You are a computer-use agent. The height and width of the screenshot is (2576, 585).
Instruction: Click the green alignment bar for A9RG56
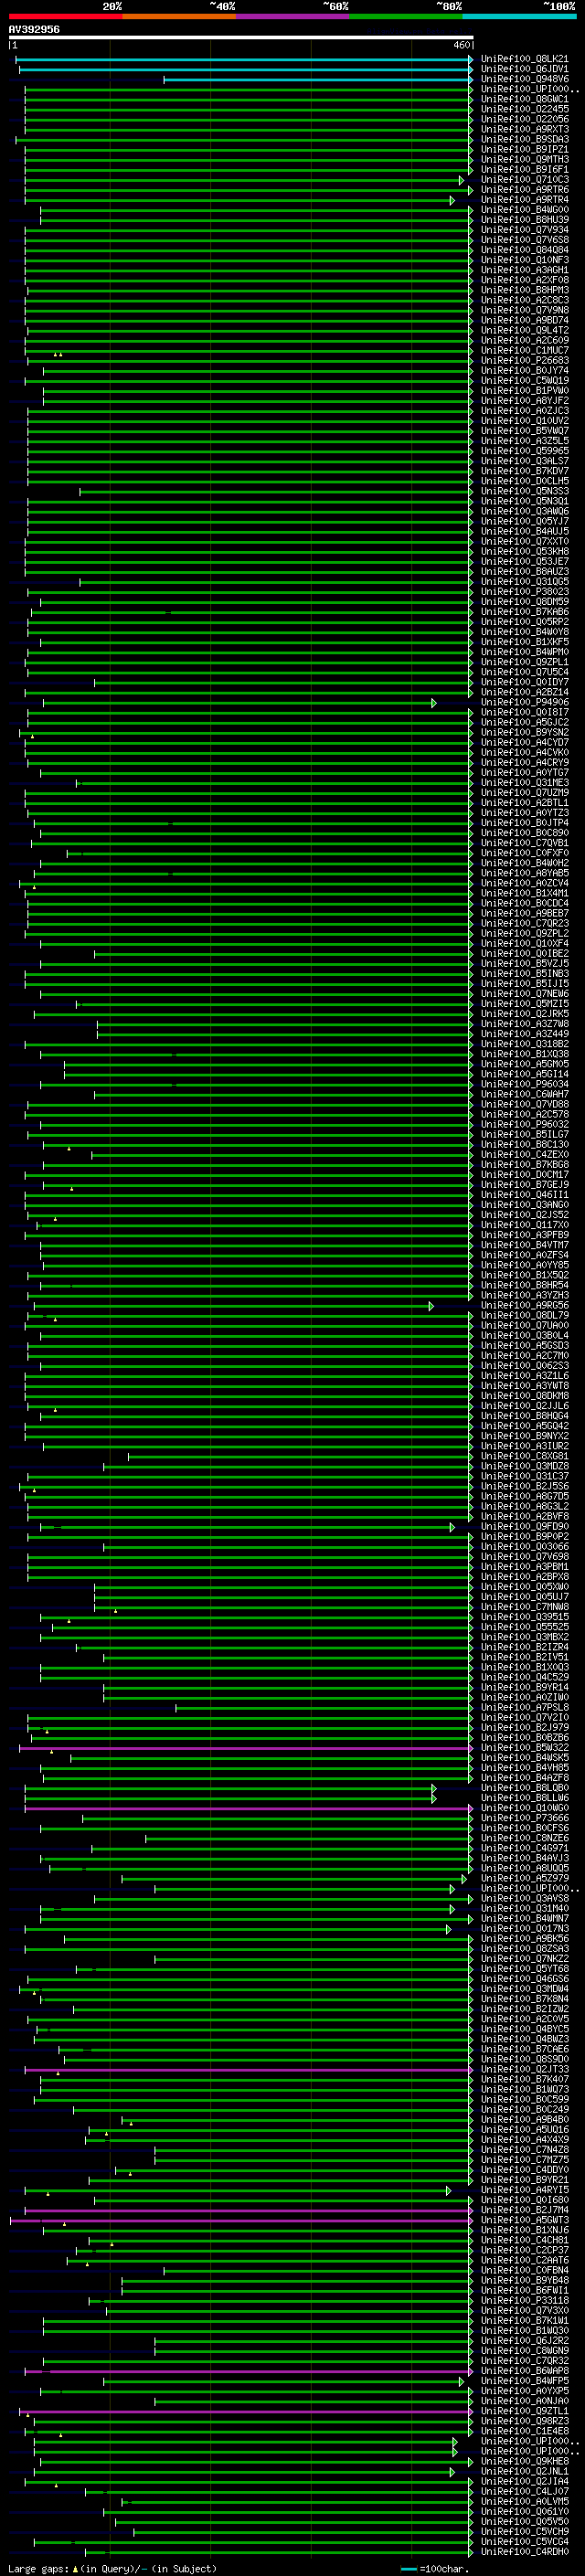tap(233, 1306)
